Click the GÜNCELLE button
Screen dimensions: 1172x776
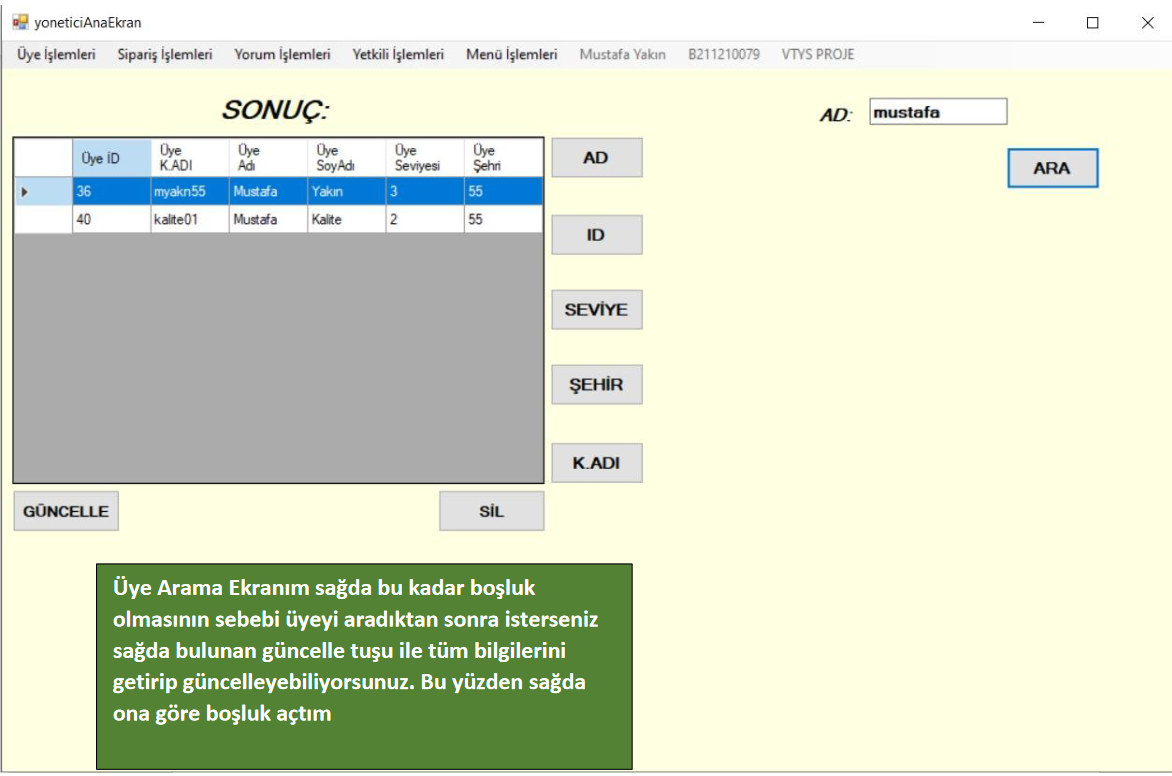pyautogui.click(x=66, y=511)
